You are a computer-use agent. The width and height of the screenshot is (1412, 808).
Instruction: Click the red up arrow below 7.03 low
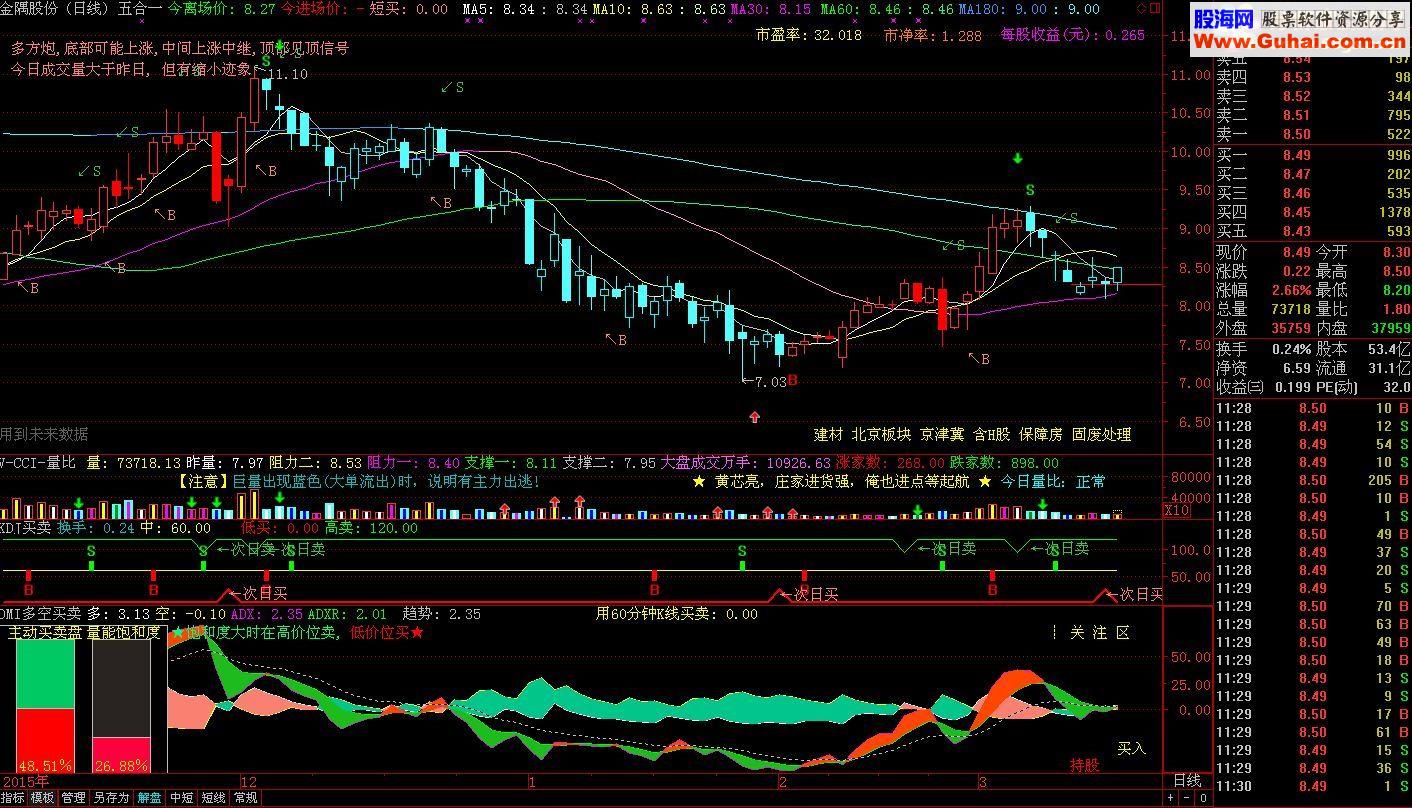click(754, 416)
